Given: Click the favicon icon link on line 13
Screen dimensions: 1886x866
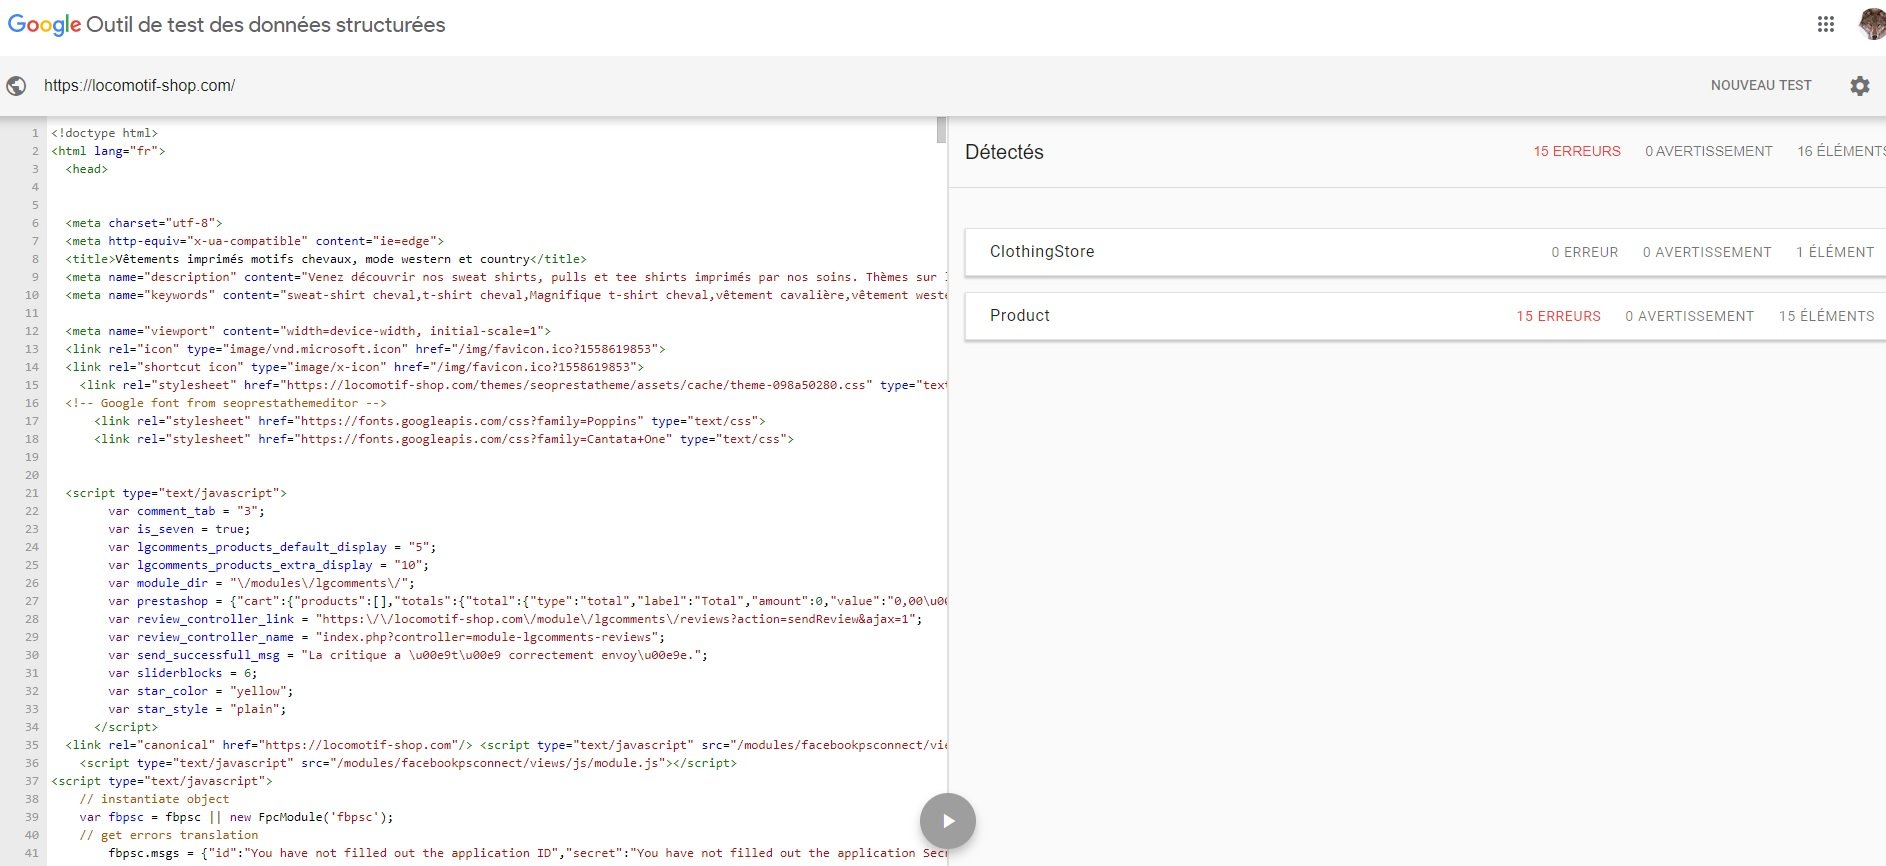Looking at the screenshot, I should [366, 349].
